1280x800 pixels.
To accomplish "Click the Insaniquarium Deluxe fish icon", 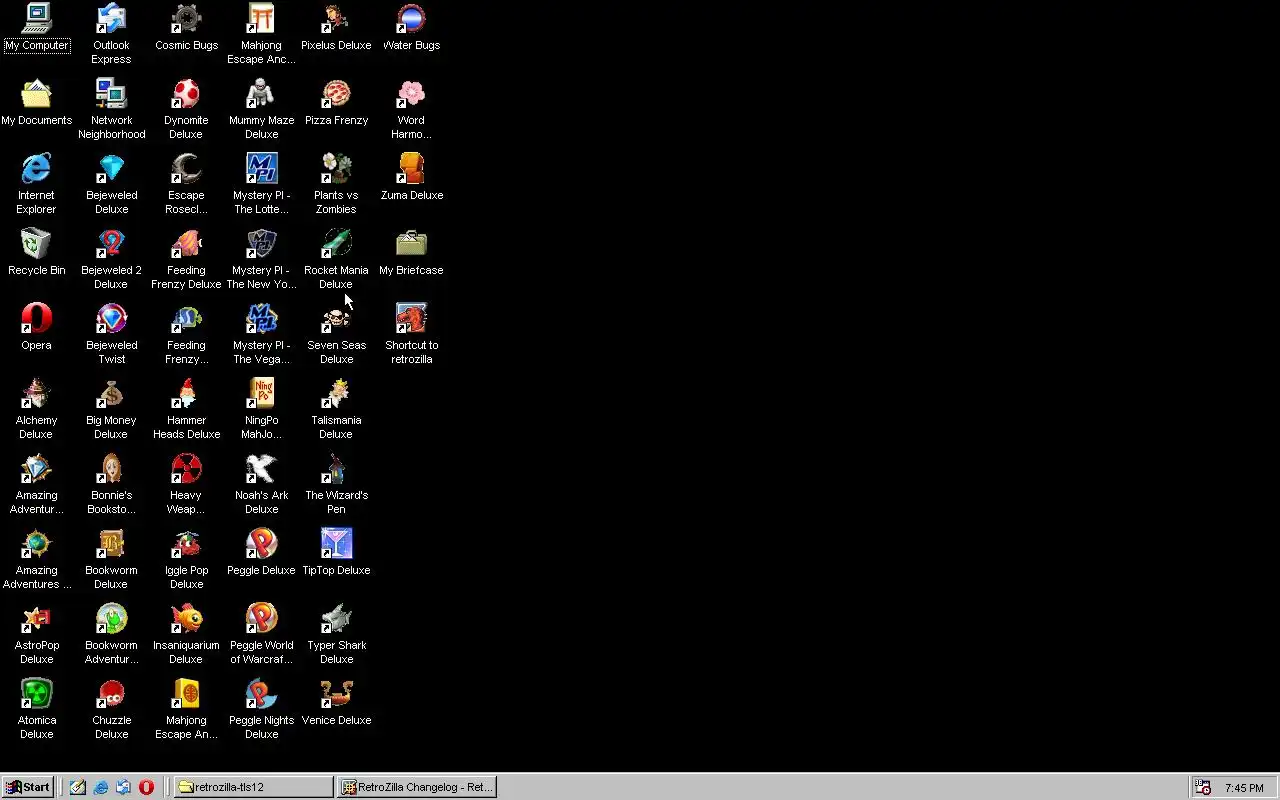I will point(186,619).
